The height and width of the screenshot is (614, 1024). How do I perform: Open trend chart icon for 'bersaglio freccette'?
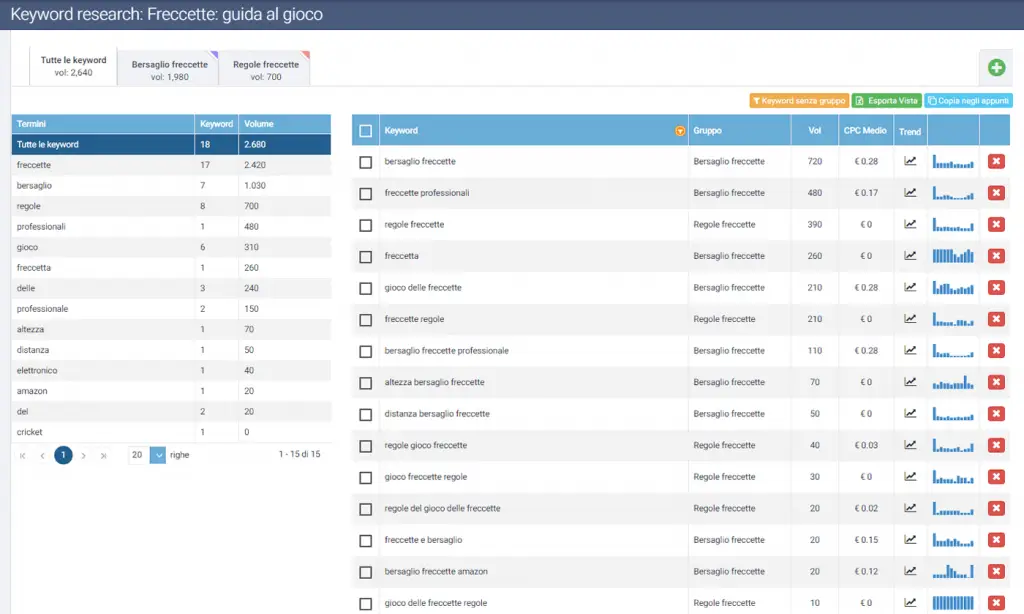[x=910, y=161]
